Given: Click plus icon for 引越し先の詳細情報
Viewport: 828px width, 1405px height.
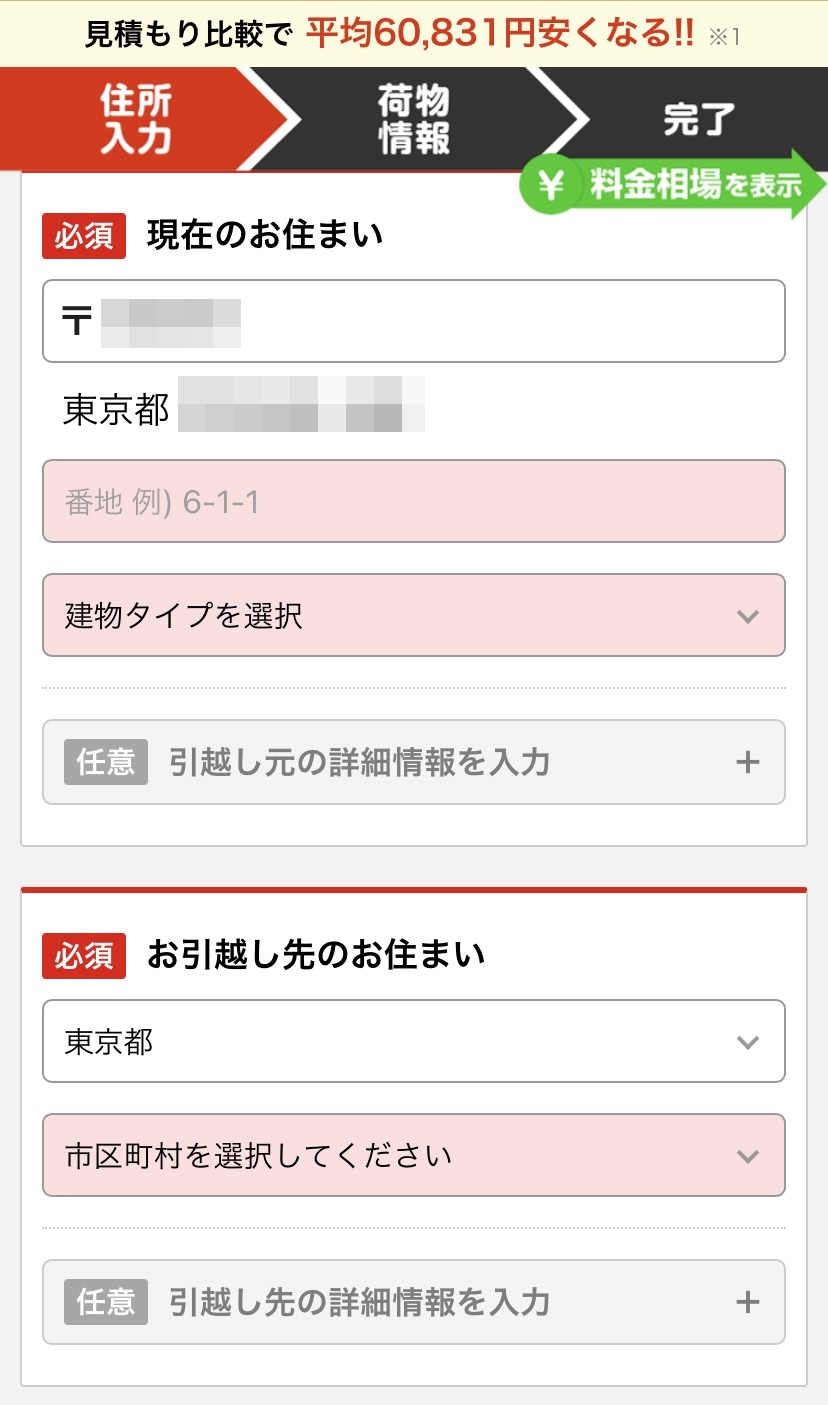Looking at the screenshot, I should 747,1302.
